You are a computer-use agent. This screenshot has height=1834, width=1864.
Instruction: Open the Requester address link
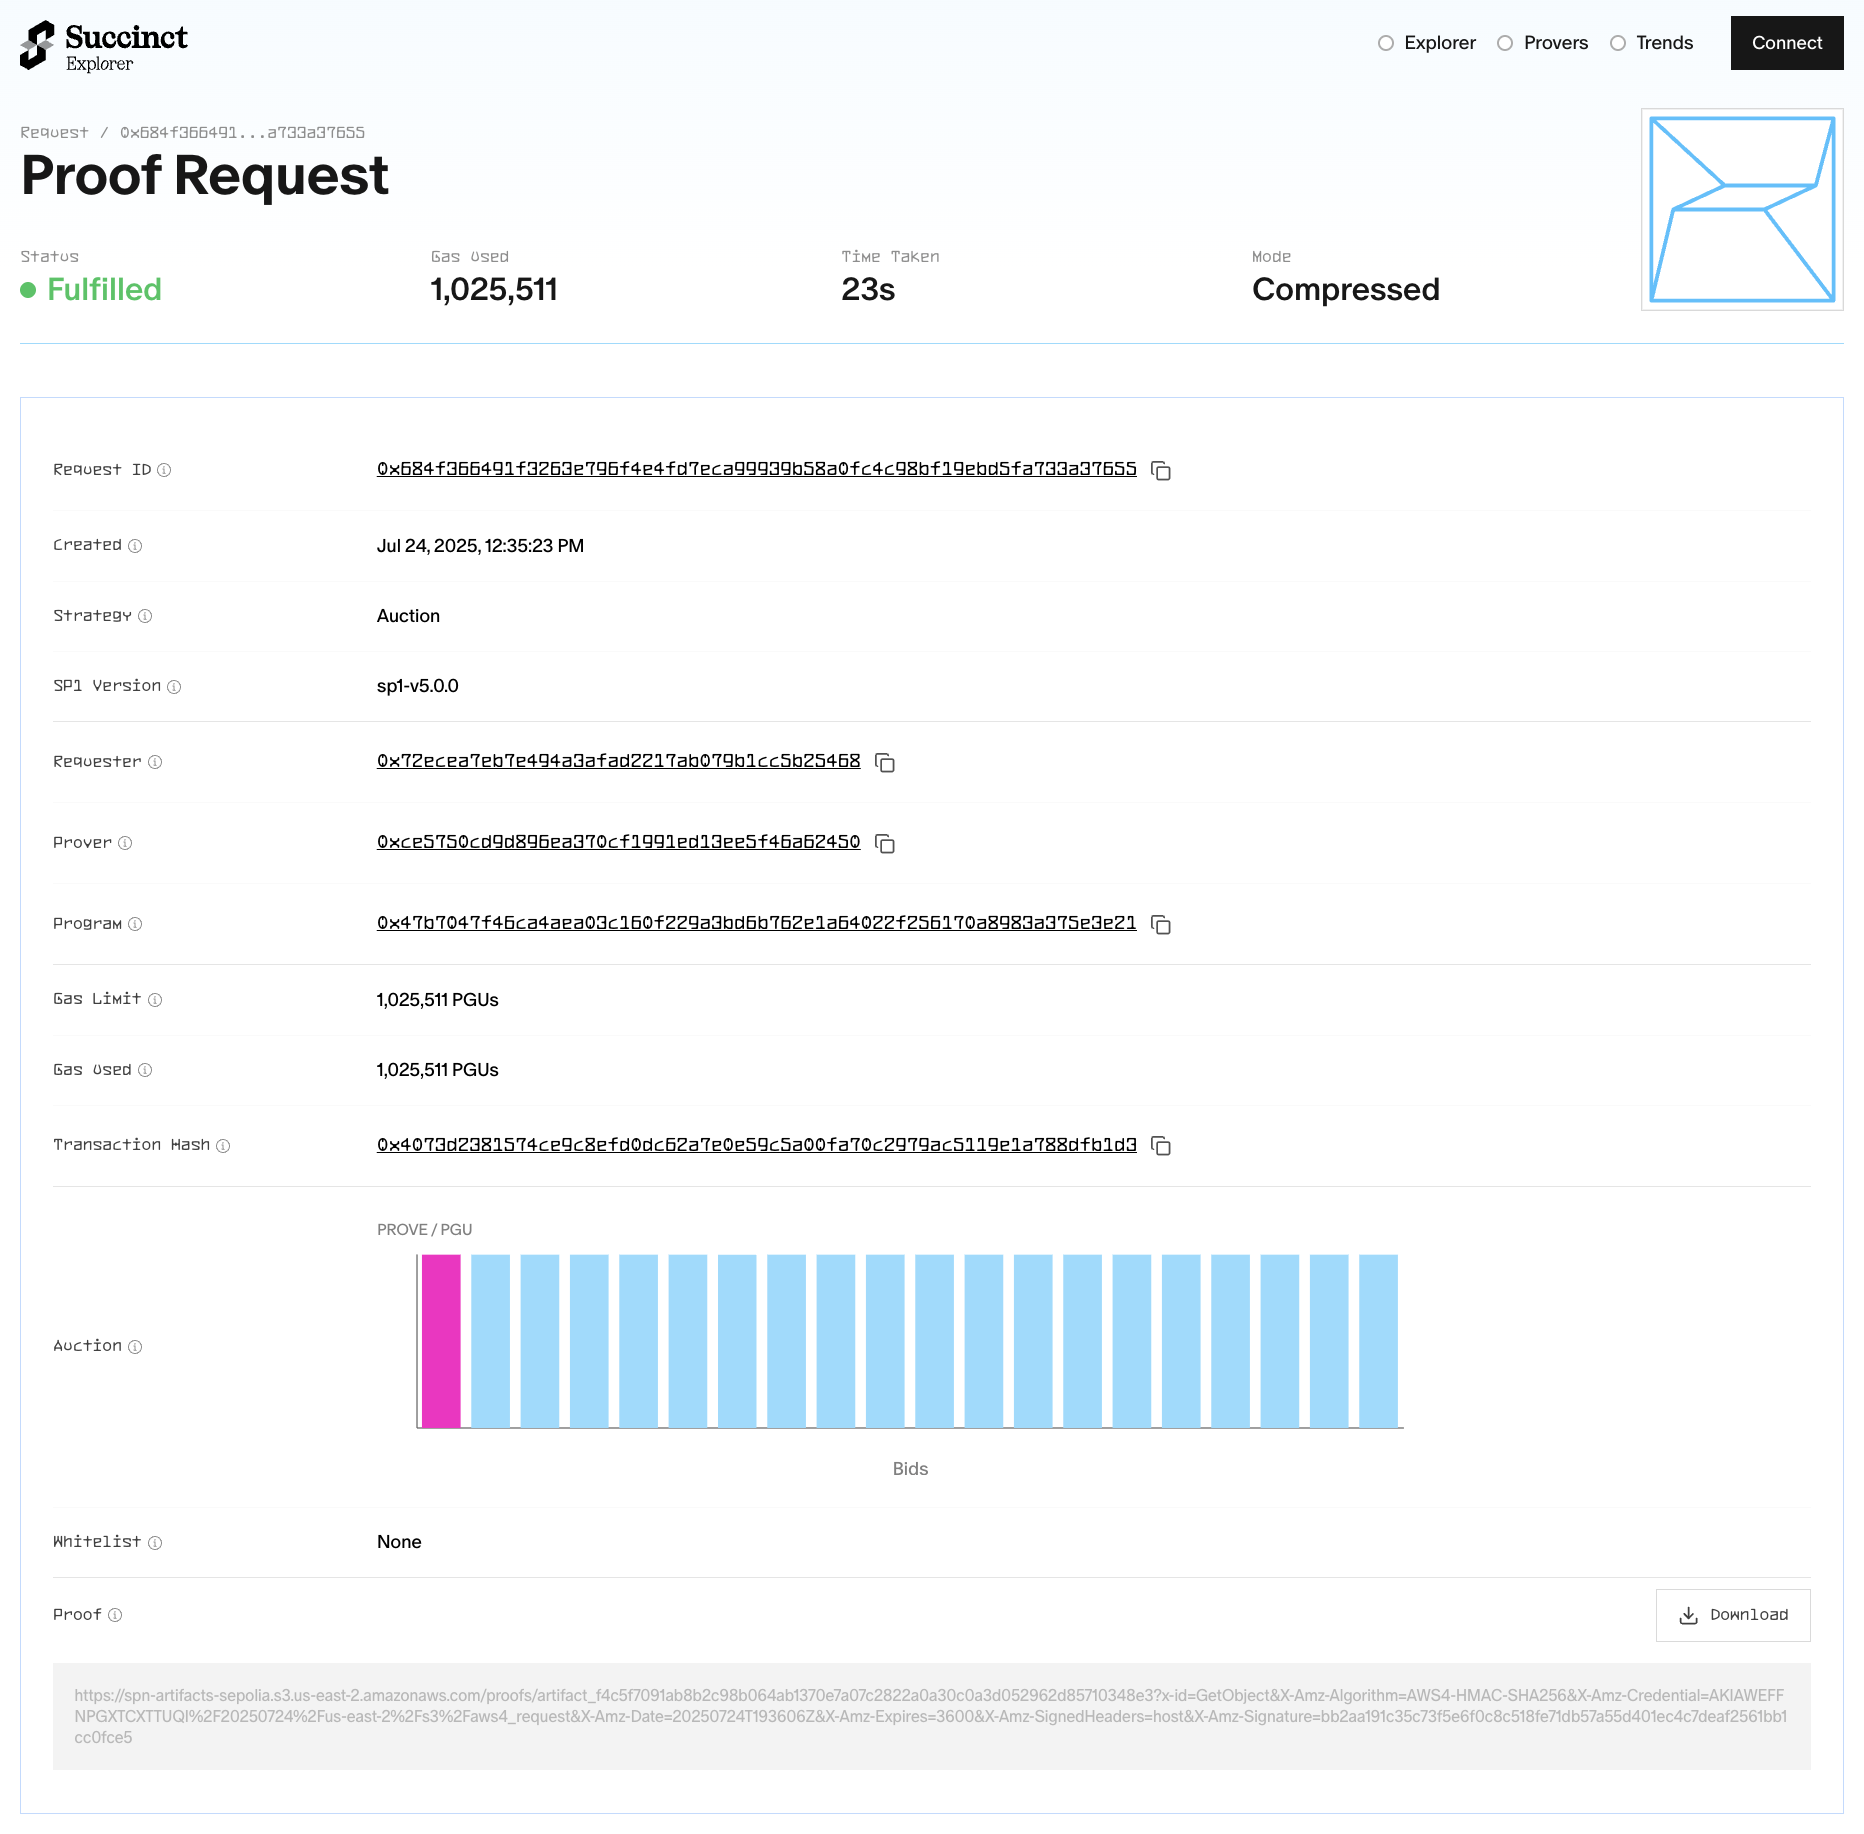click(x=619, y=761)
